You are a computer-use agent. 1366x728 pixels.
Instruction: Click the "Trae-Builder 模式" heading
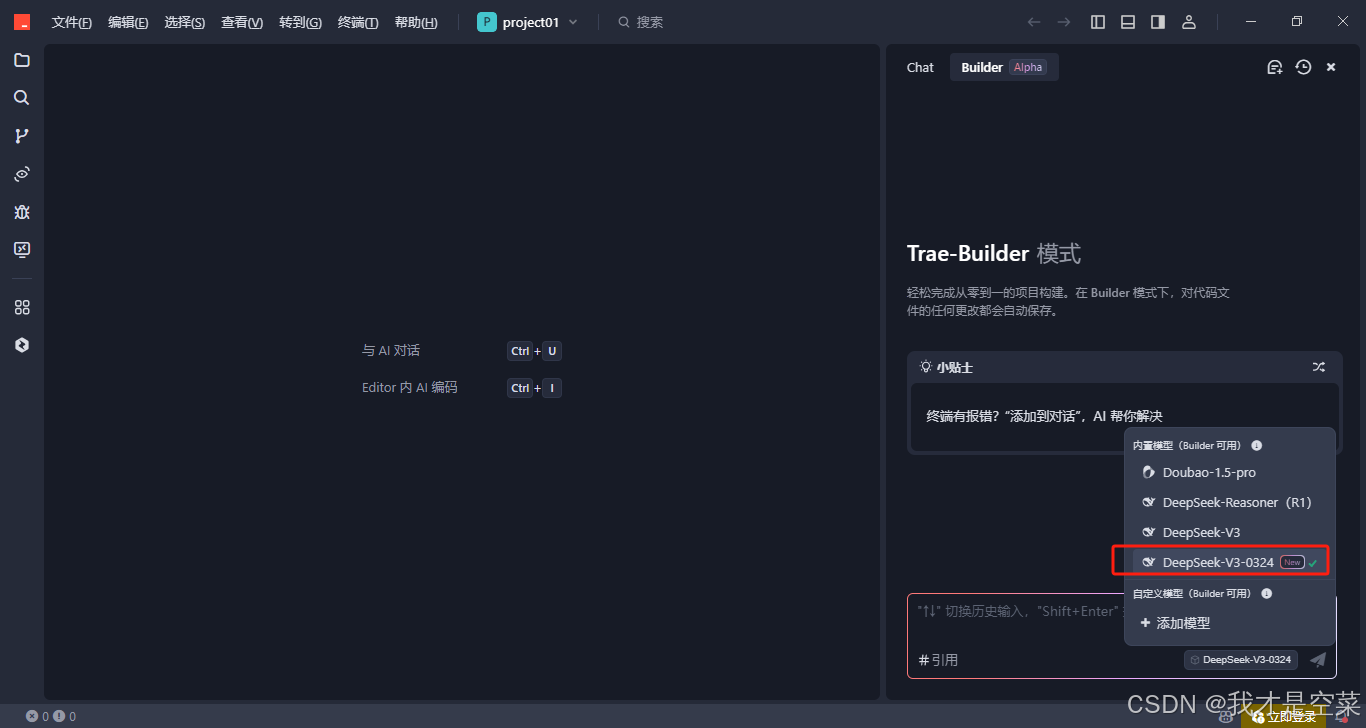(x=994, y=254)
